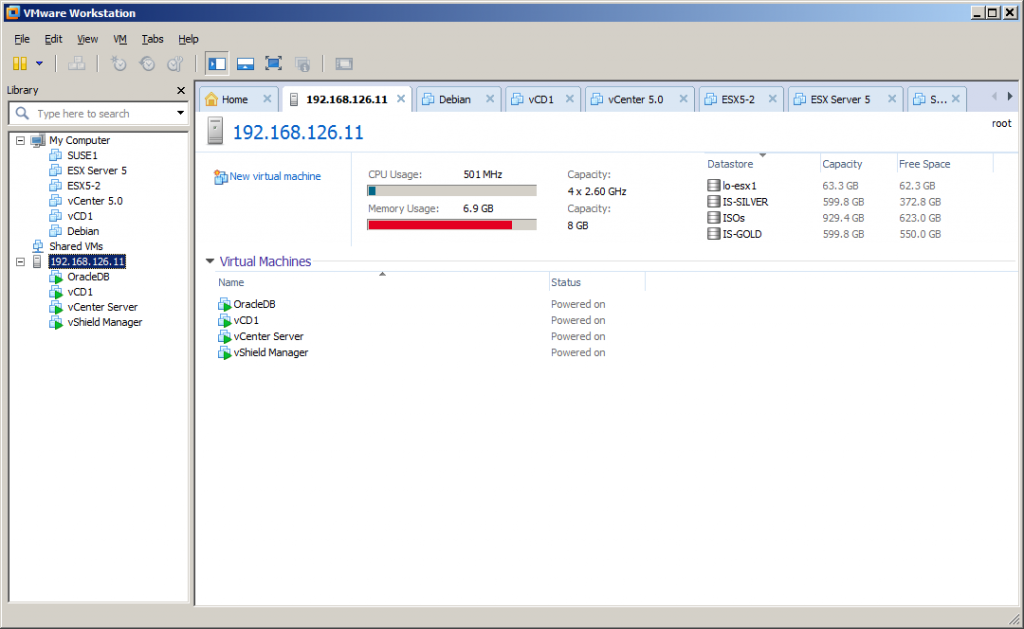Enter full screen mode via toolbar icon

pos(274,63)
